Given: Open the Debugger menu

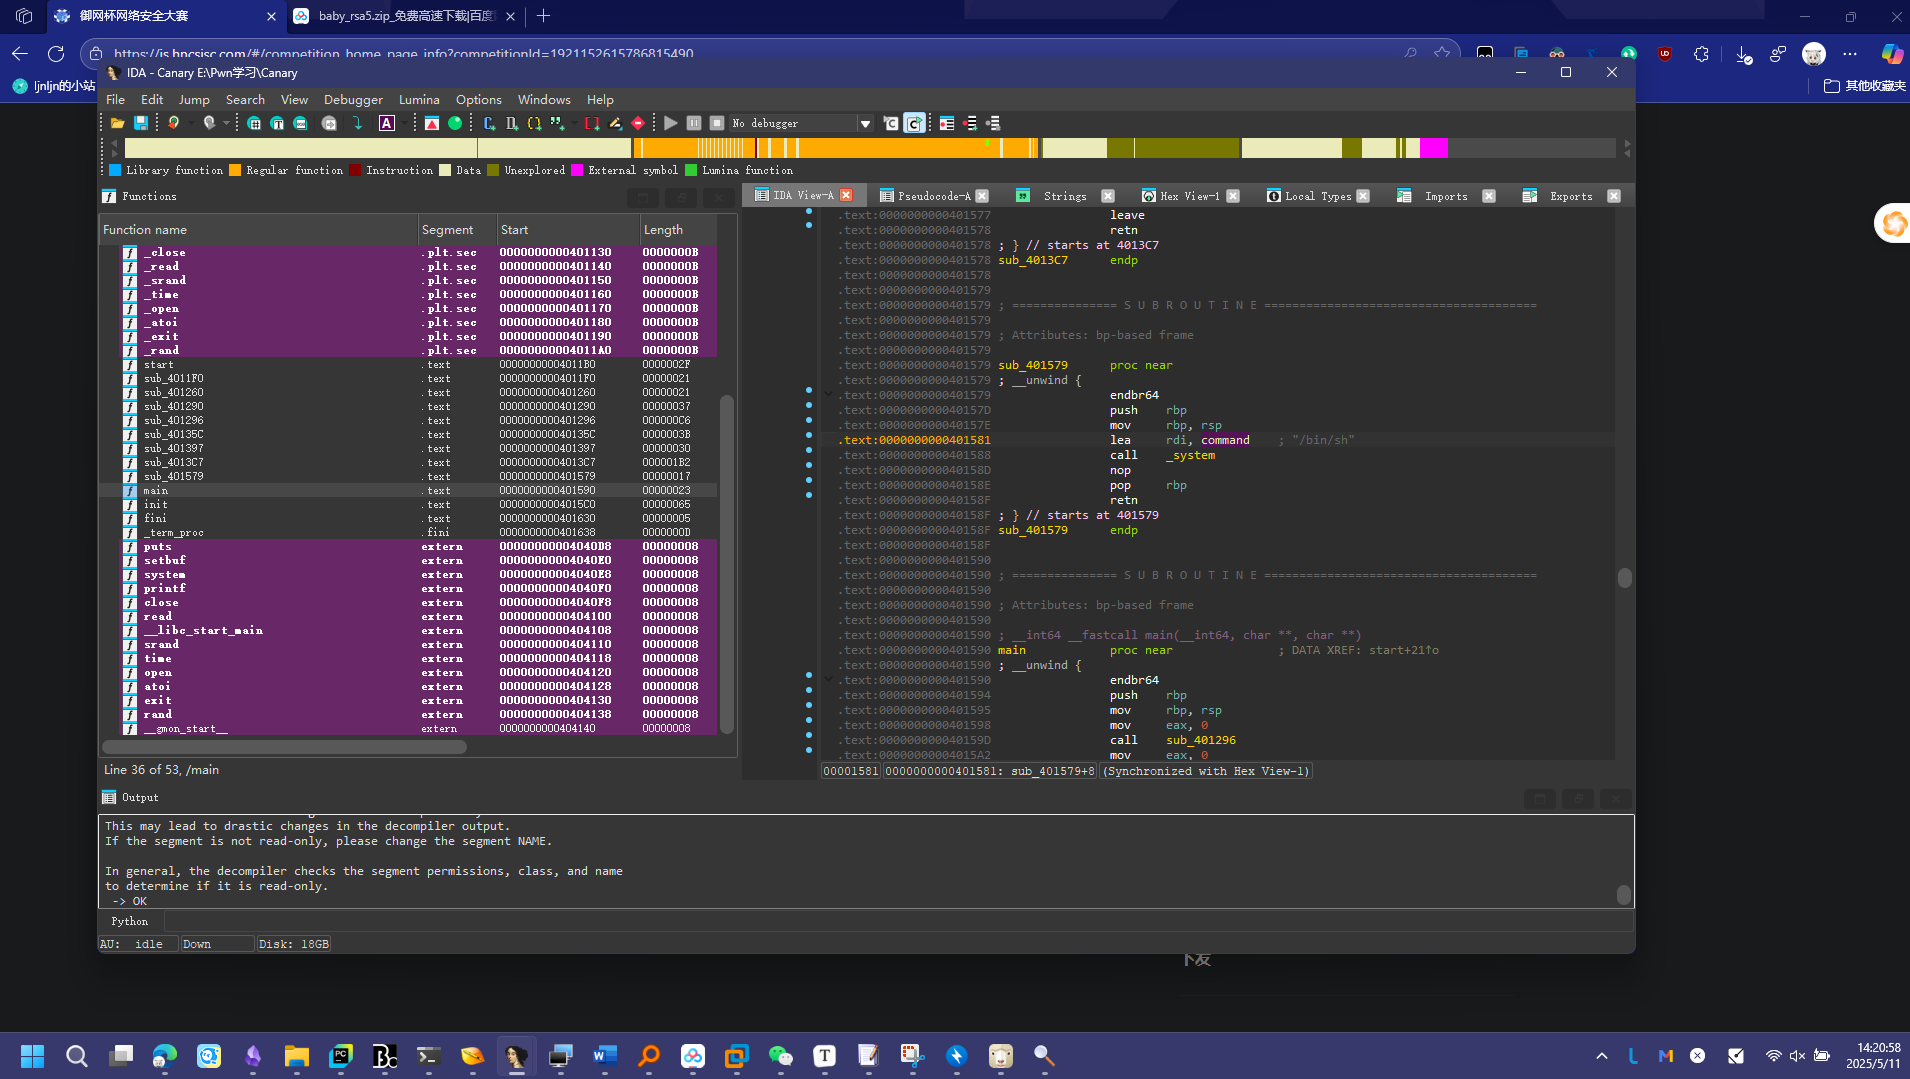Looking at the screenshot, I should pyautogui.click(x=353, y=99).
